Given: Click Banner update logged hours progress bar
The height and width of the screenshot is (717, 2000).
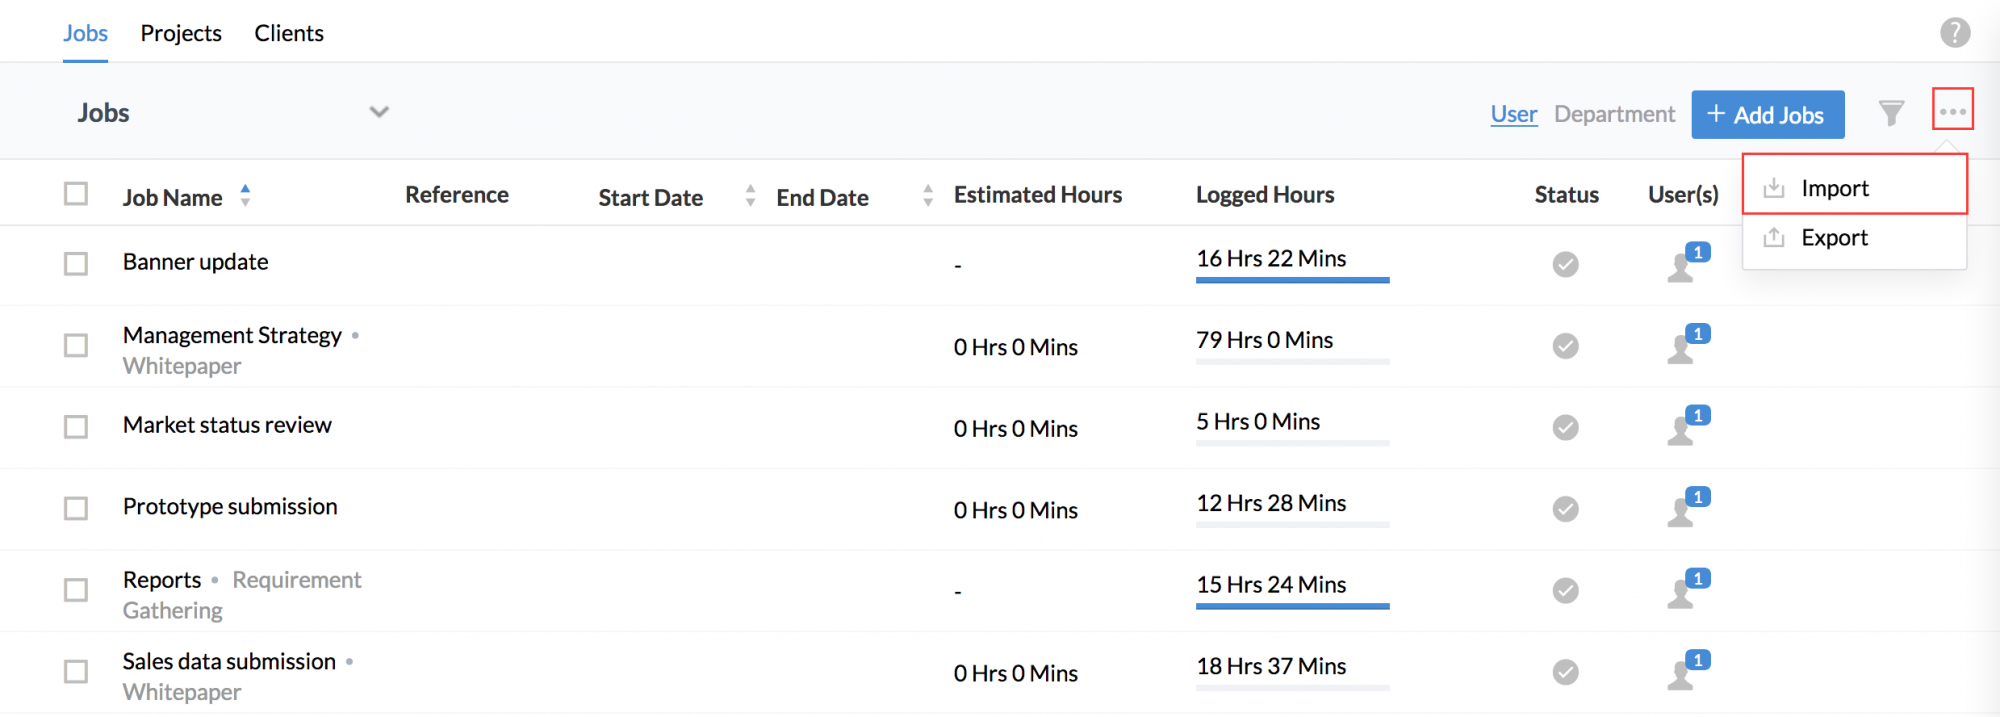Looking at the screenshot, I should pyautogui.click(x=1292, y=280).
